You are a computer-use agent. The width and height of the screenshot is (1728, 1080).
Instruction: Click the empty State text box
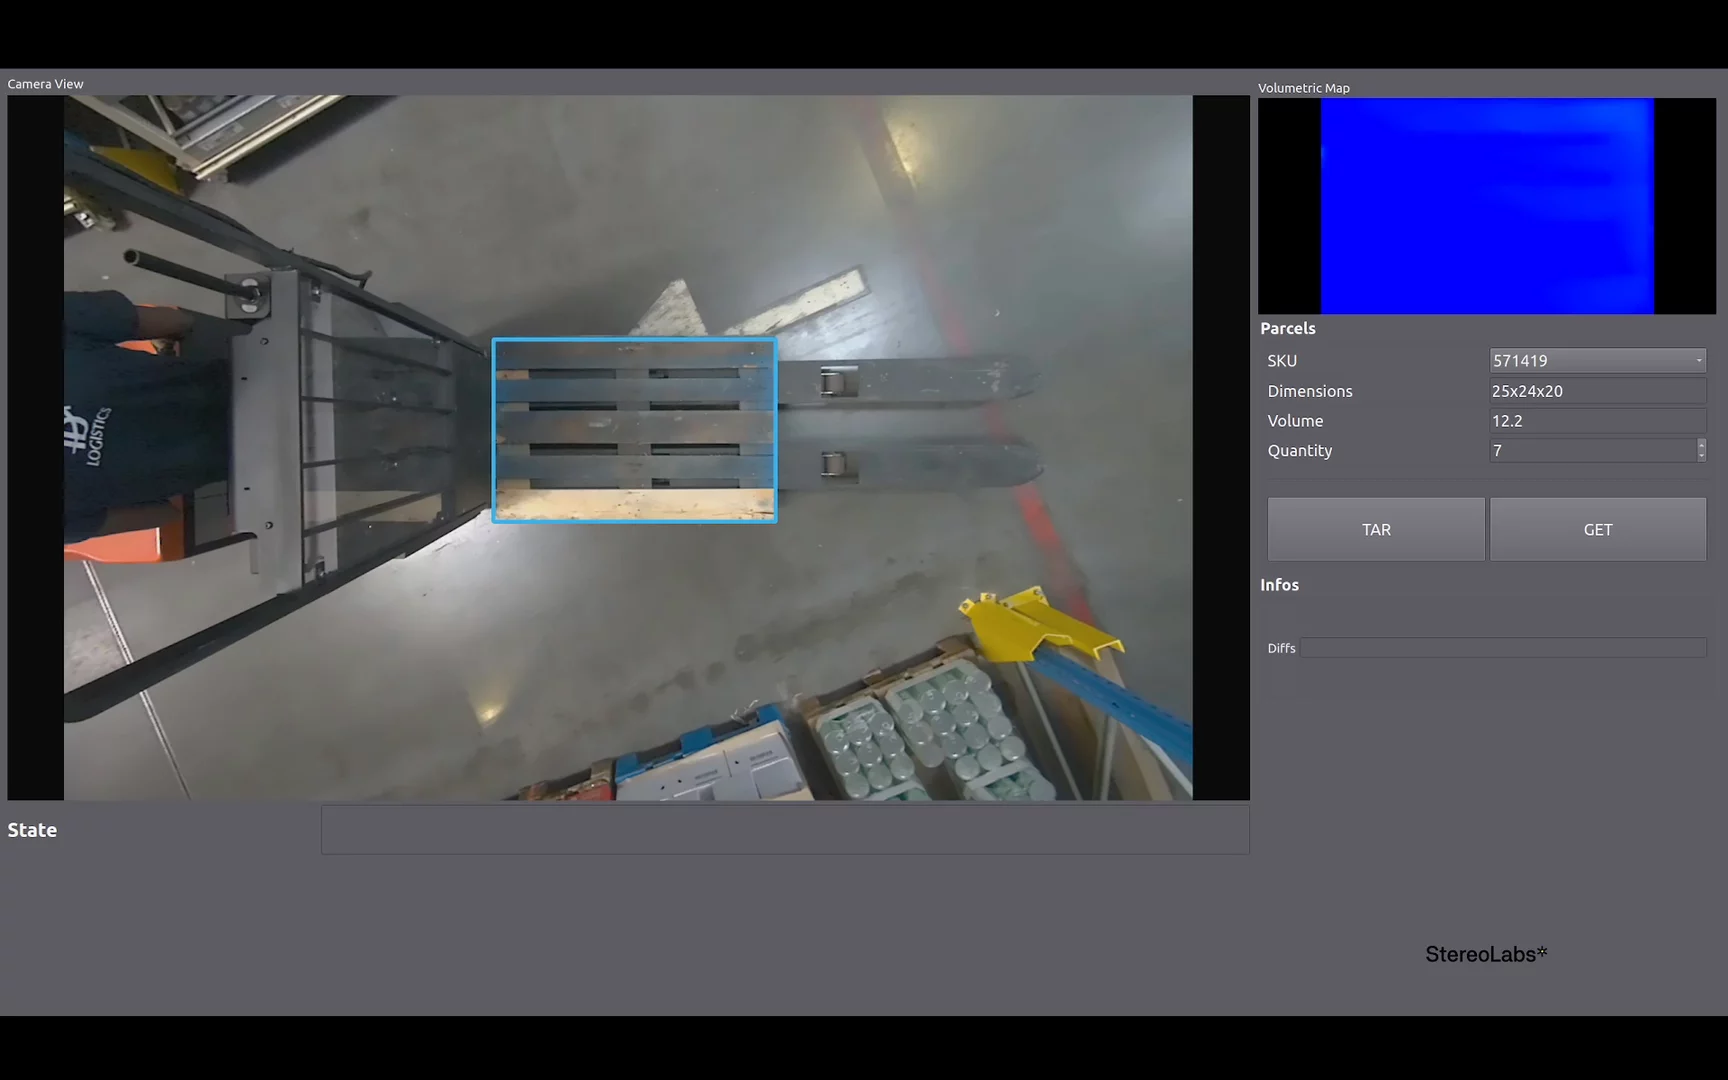click(x=784, y=830)
